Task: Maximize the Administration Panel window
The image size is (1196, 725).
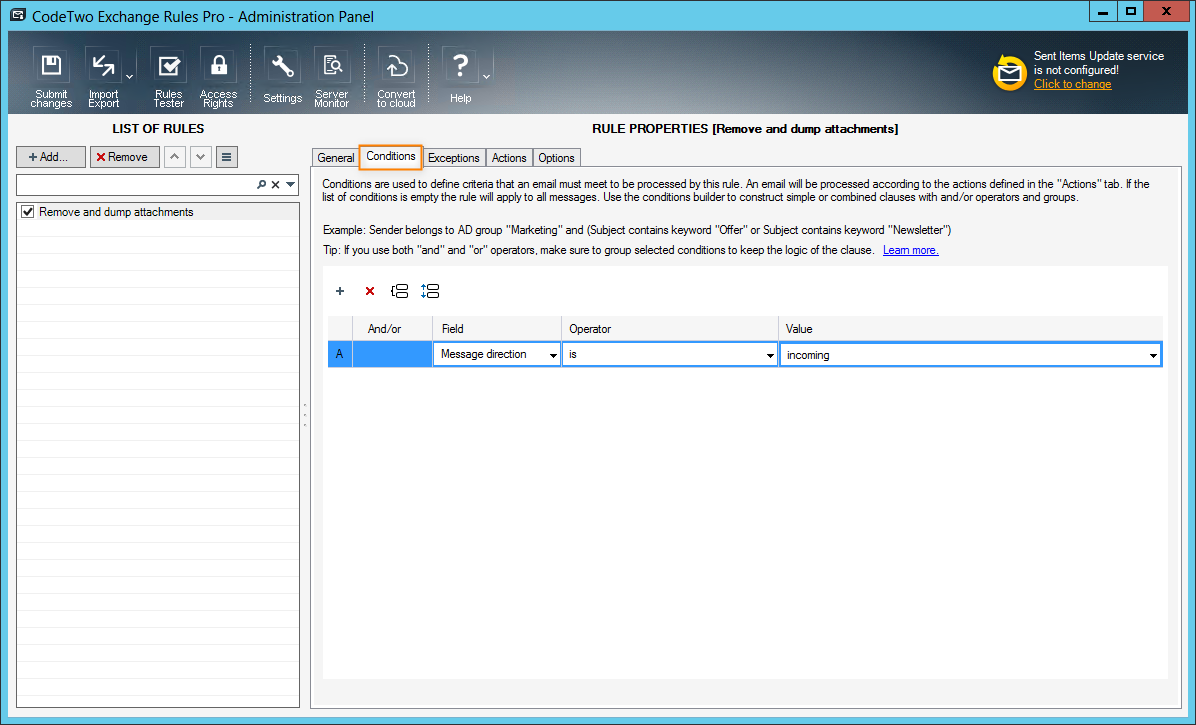Action: [x=1131, y=11]
